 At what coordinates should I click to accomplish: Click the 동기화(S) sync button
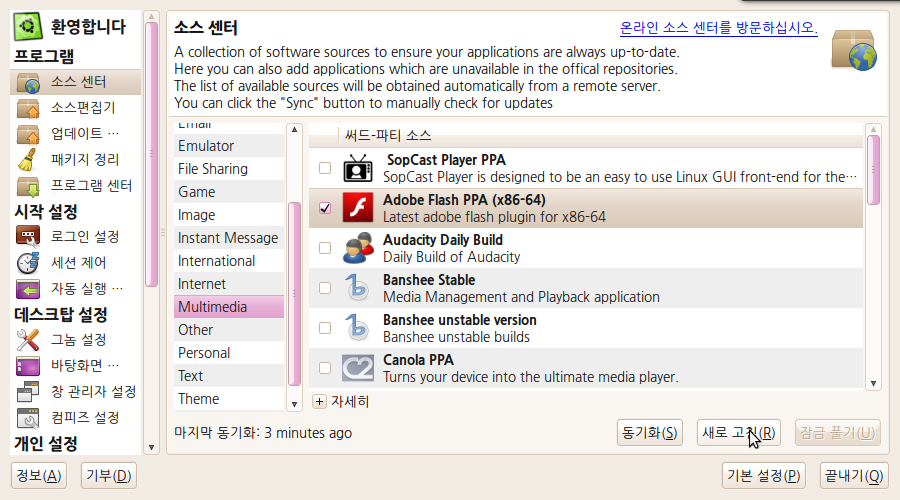pos(650,433)
